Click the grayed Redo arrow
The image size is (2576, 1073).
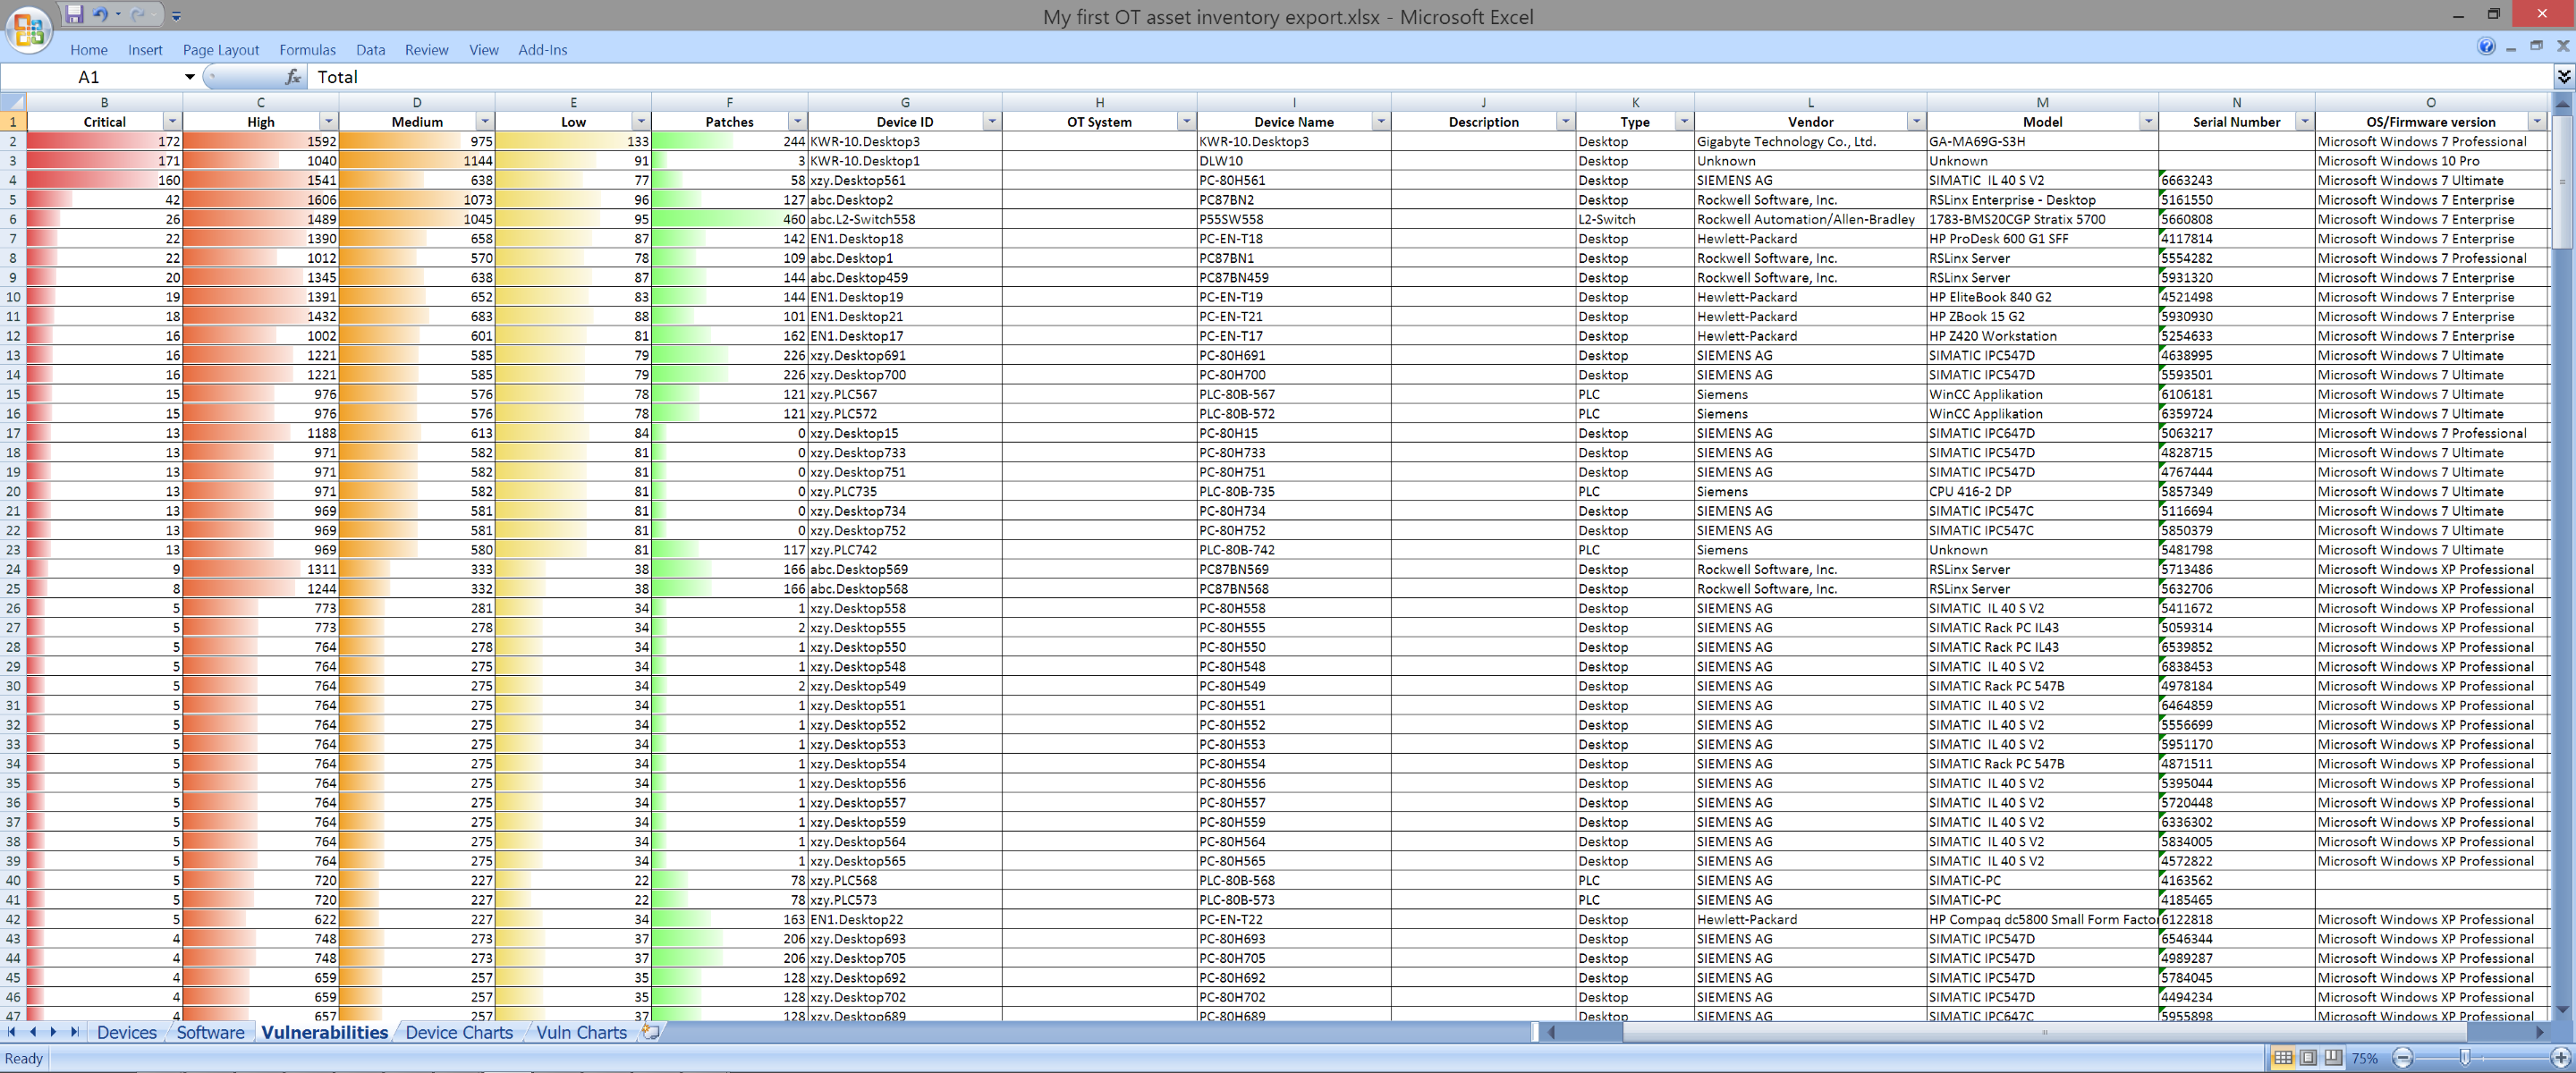pyautogui.click(x=138, y=14)
